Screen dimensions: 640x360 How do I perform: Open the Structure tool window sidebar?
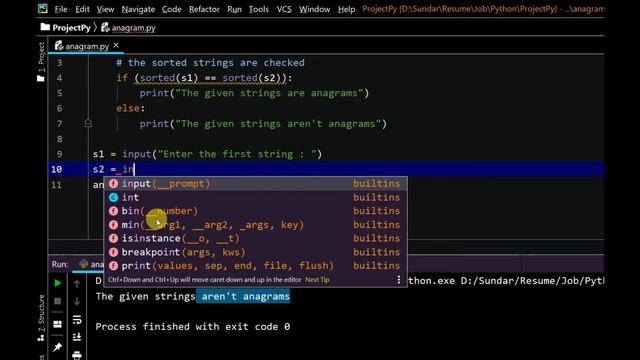click(41, 318)
